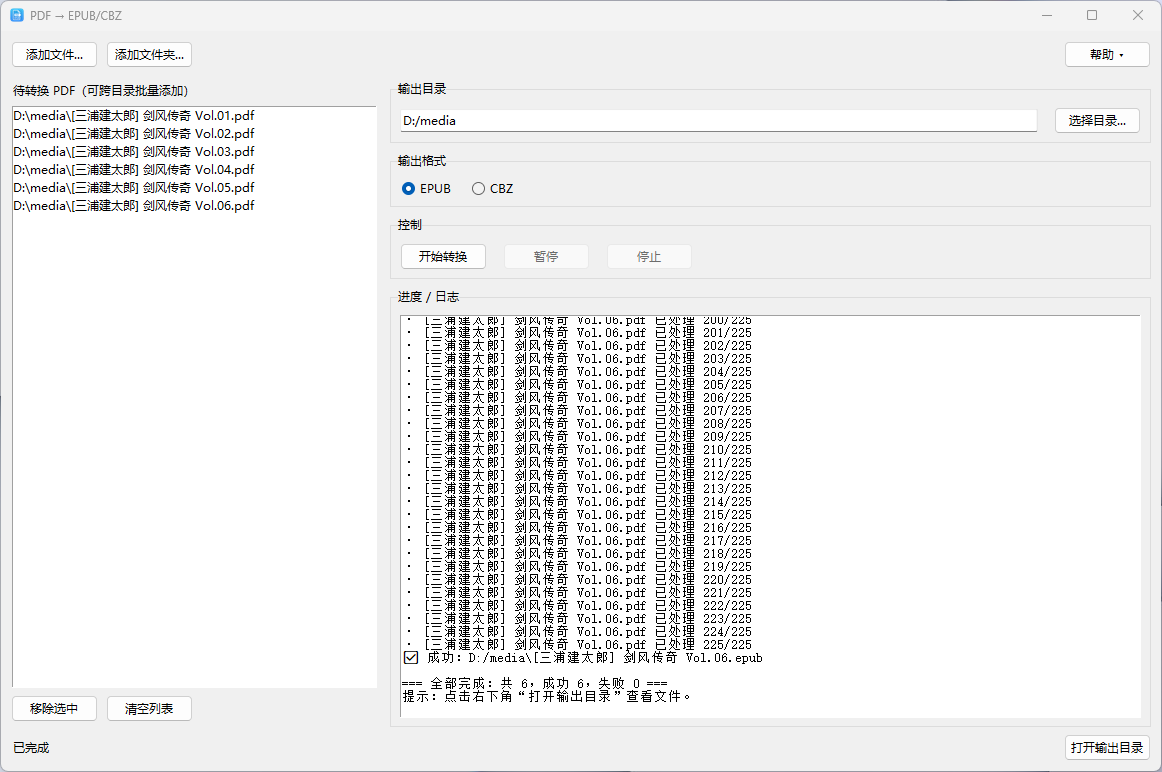The image size is (1162, 772).
Task: Click the app icon in title bar
Action: point(17,15)
